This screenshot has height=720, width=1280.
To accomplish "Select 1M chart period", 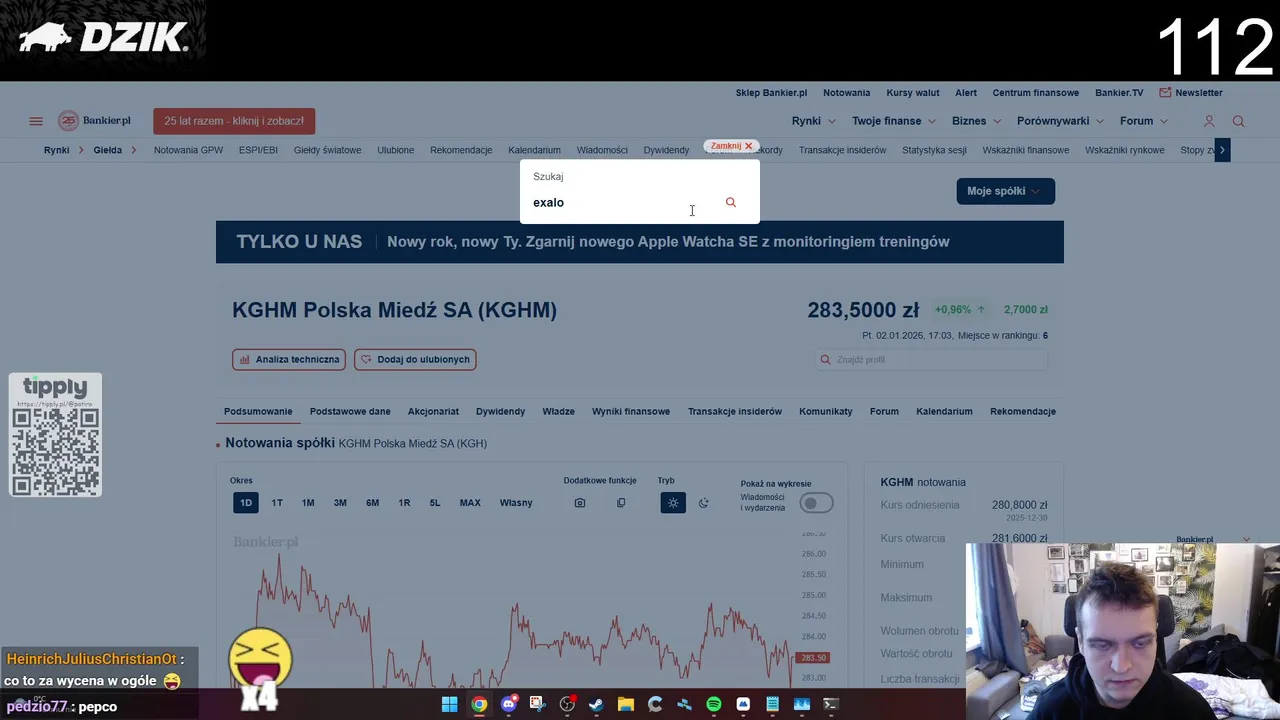I will [x=308, y=503].
